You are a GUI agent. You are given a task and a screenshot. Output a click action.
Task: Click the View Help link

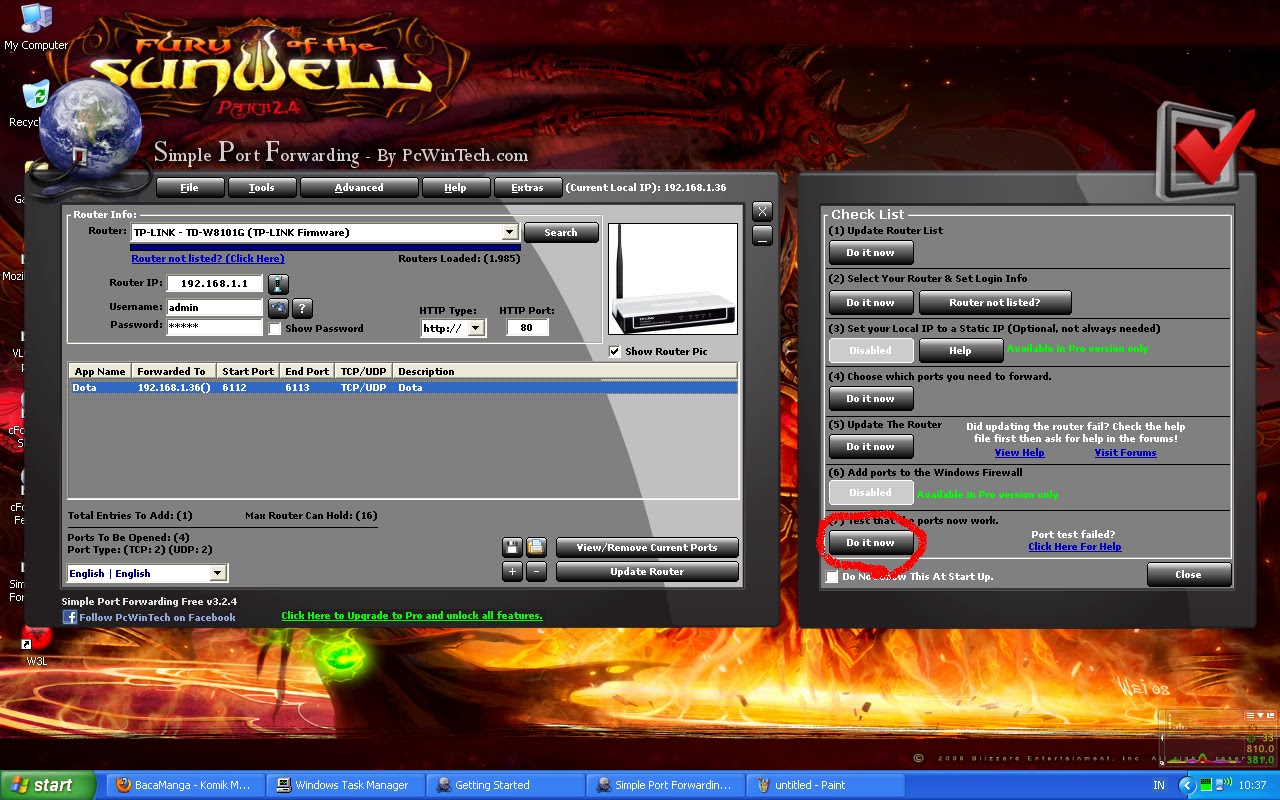(x=1019, y=452)
